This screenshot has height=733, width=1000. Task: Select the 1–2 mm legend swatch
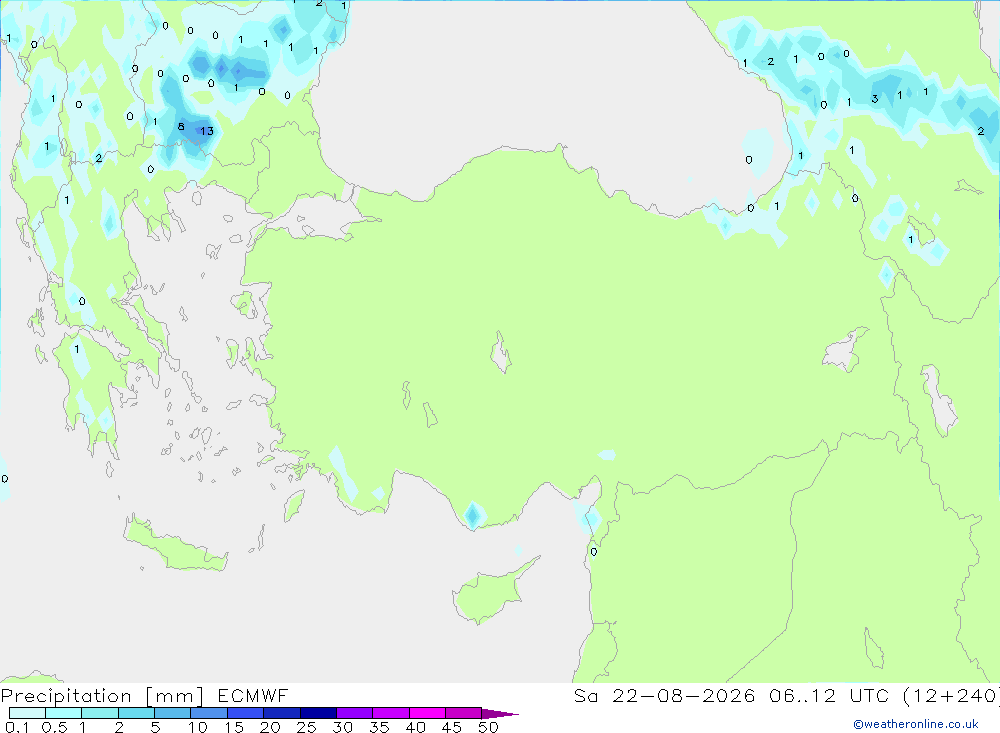coord(100,713)
